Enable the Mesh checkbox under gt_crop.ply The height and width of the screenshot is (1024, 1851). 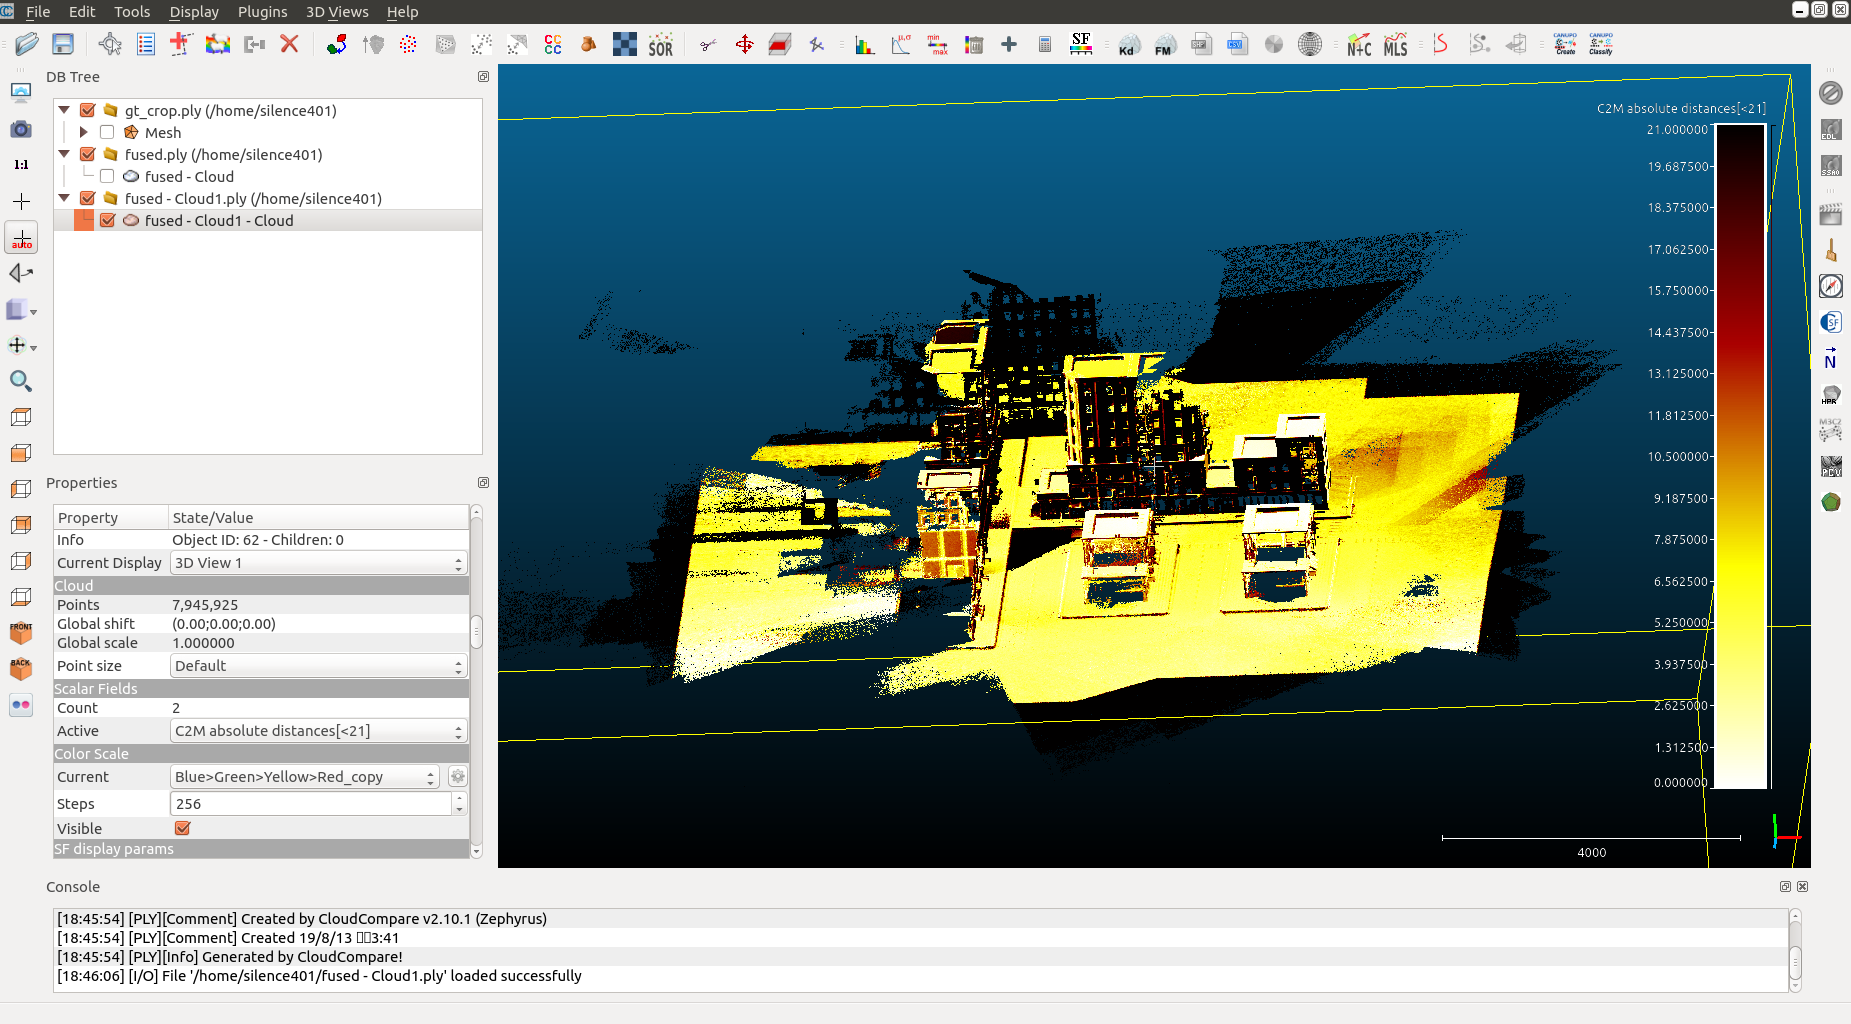(107, 132)
